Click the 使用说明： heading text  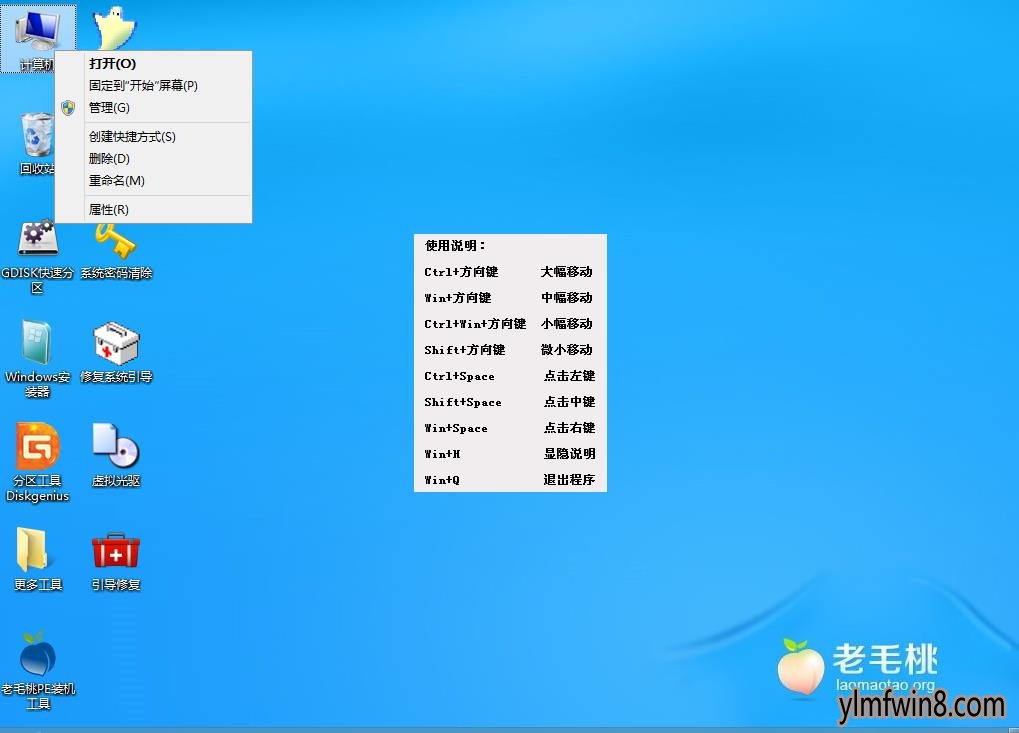456,246
